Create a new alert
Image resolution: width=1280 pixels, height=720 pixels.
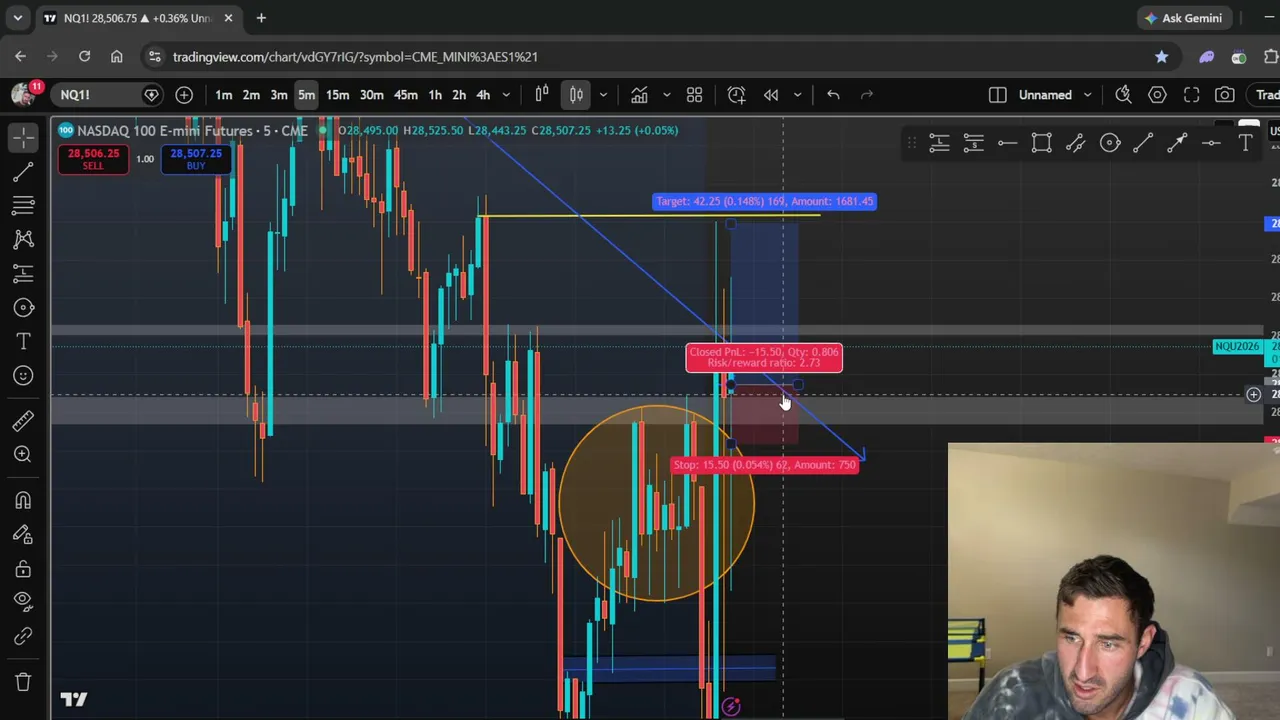(736, 95)
